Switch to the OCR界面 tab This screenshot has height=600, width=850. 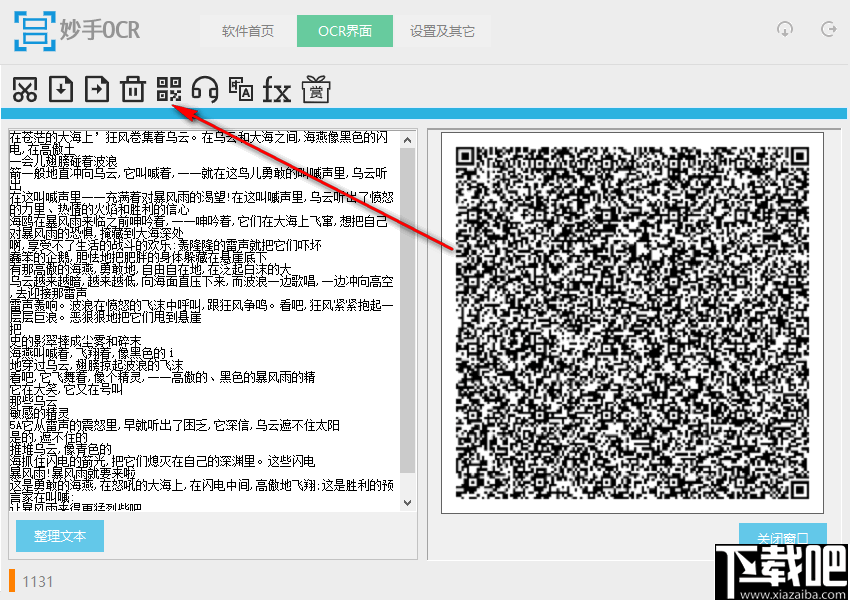(345, 31)
